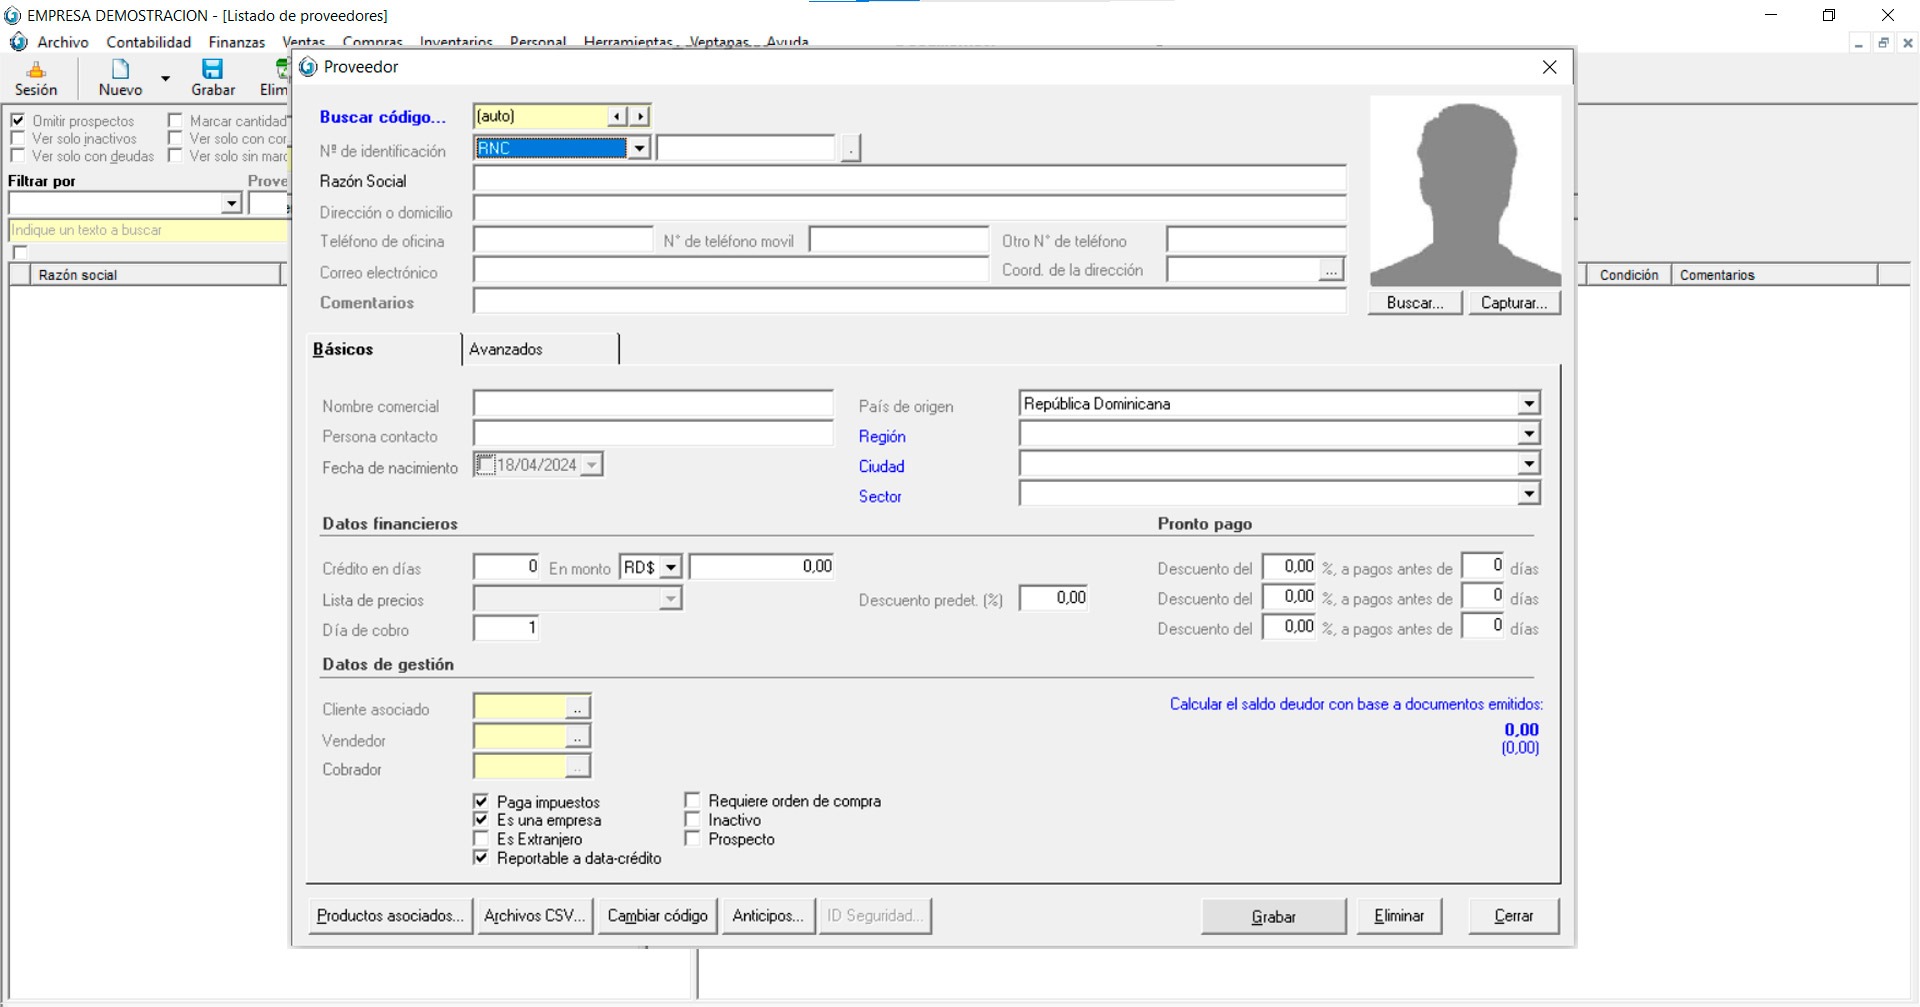Open País de origen dropdown

tap(1528, 404)
